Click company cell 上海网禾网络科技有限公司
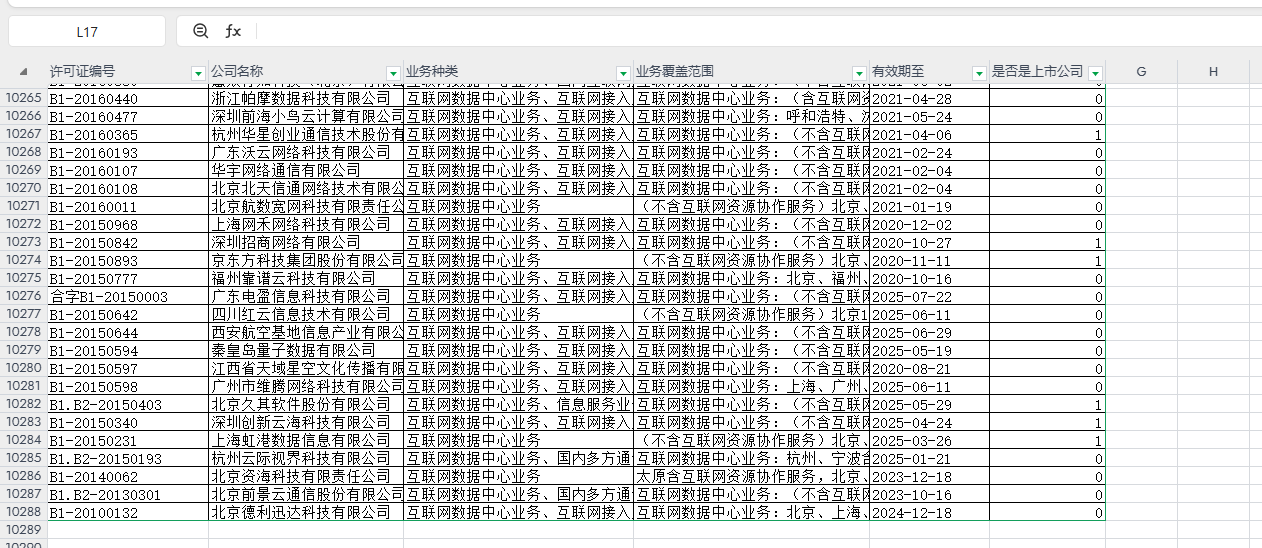The width and height of the screenshot is (1262, 548). [306, 225]
